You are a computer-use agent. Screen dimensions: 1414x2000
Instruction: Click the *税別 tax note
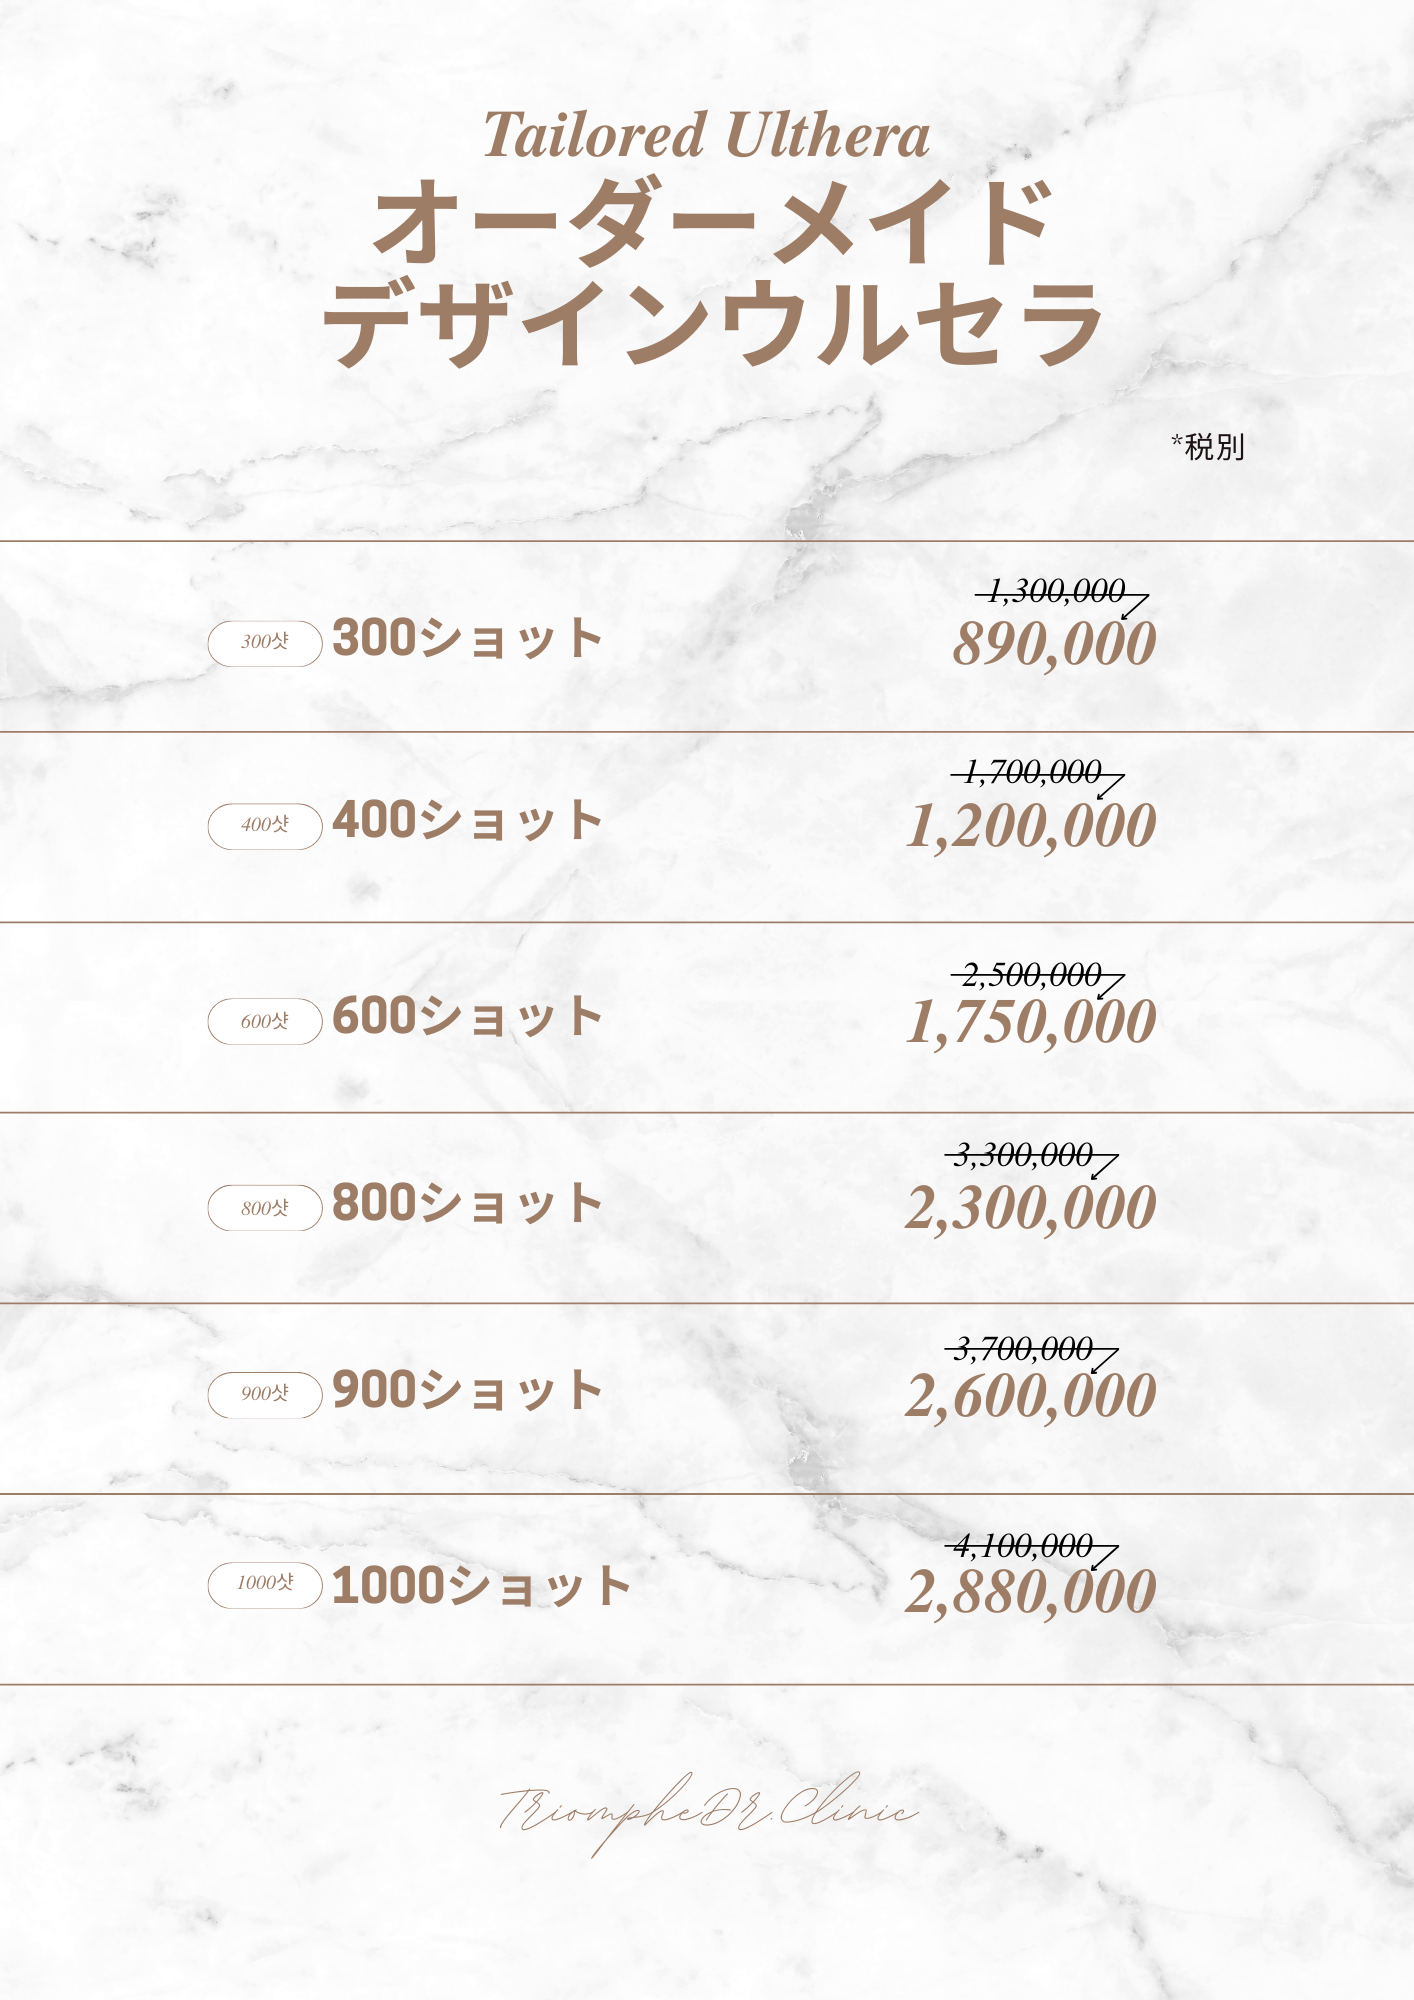1208,447
